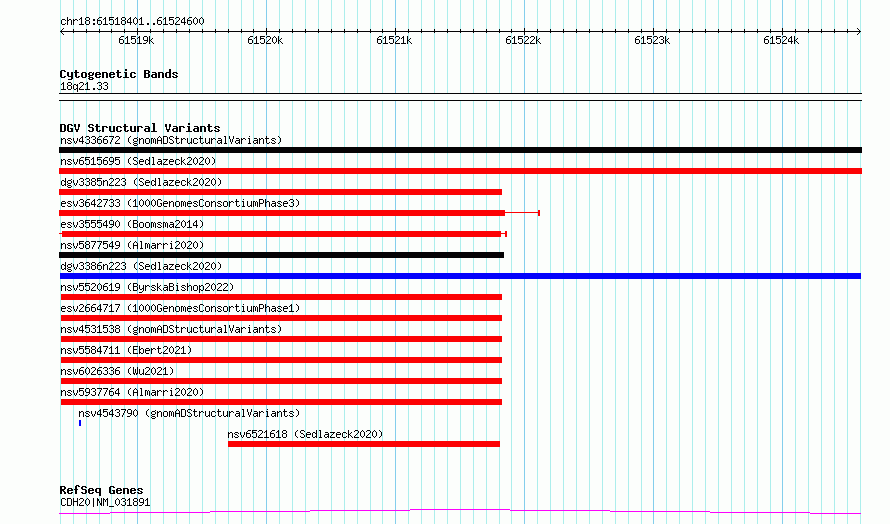Click the 61520k ruler label
The width and height of the screenshot is (890, 524).
(265, 41)
